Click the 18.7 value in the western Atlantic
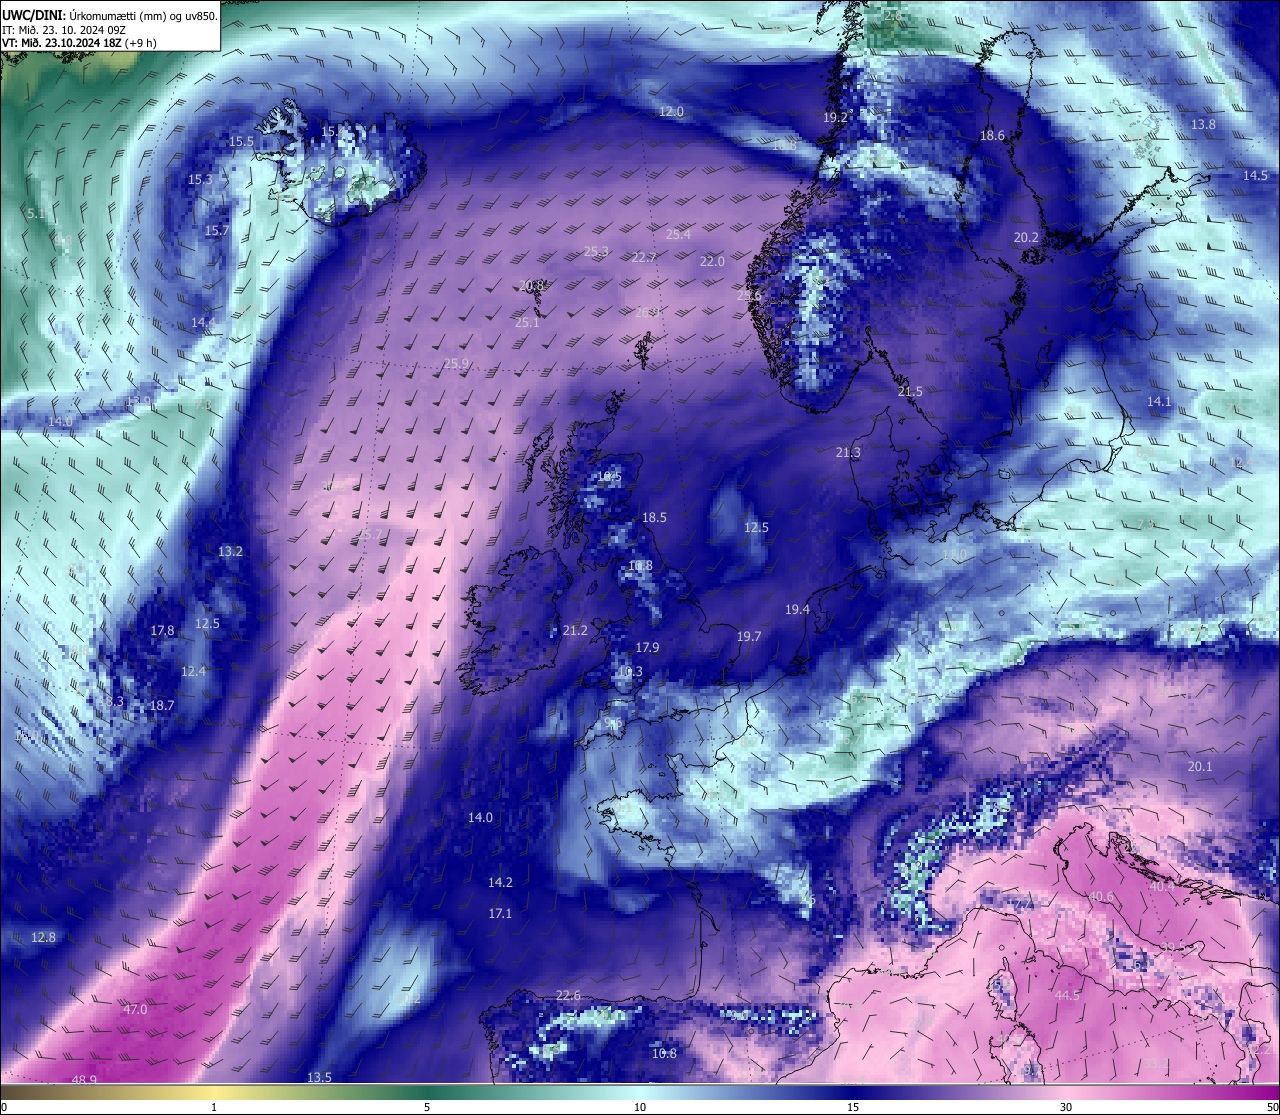Image resolution: width=1280 pixels, height=1115 pixels. pos(162,706)
